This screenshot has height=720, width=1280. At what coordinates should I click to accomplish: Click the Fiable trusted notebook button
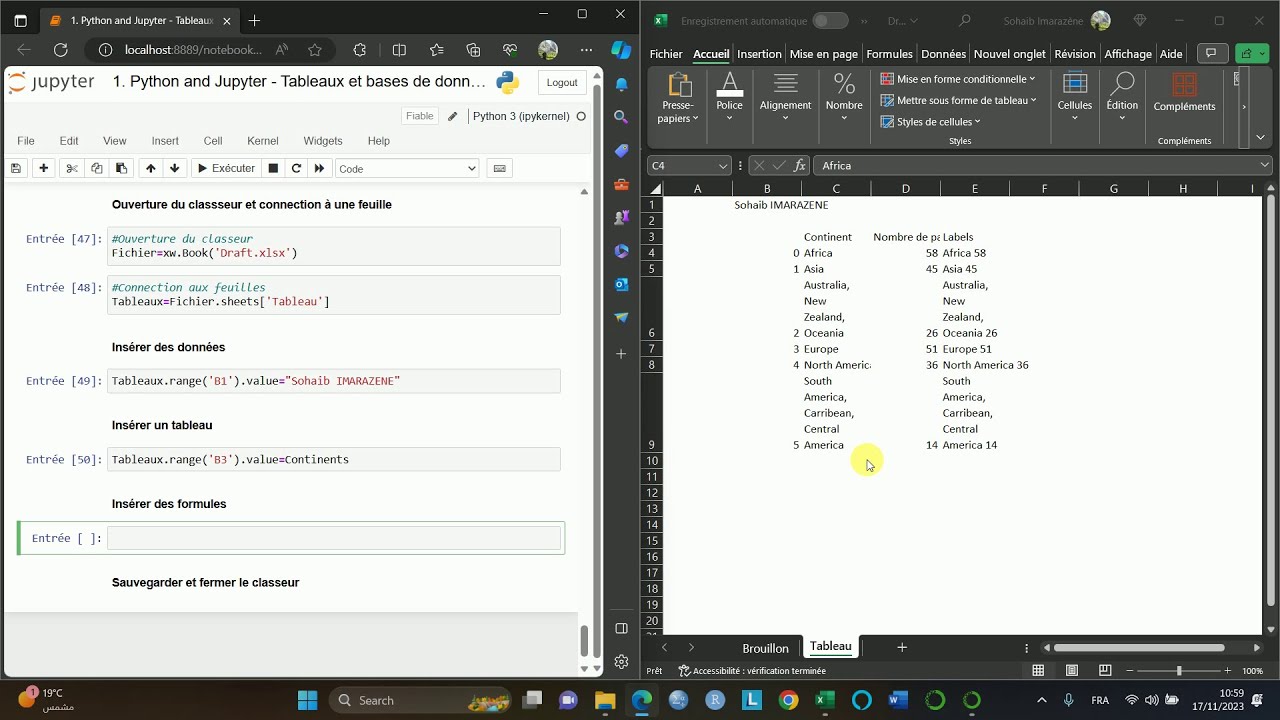[x=420, y=116]
